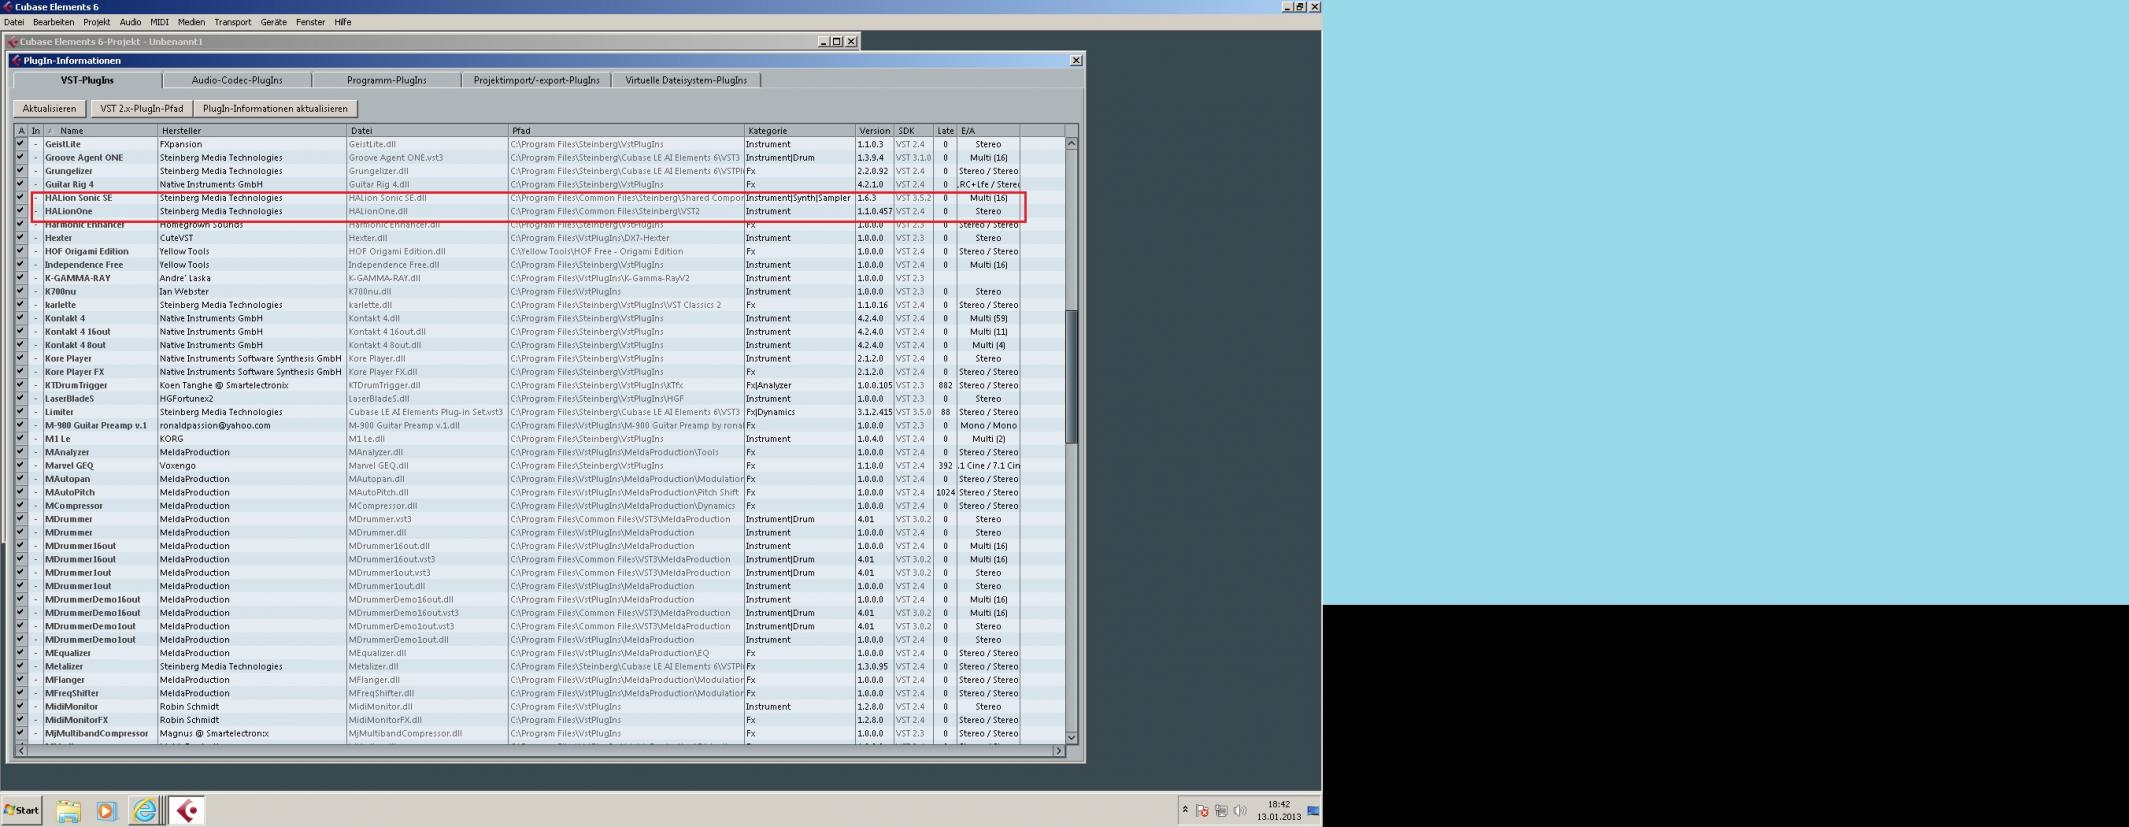The width and height of the screenshot is (2129, 827).
Task: Show hidden system tray icons
Action: [x=1185, y=811]
